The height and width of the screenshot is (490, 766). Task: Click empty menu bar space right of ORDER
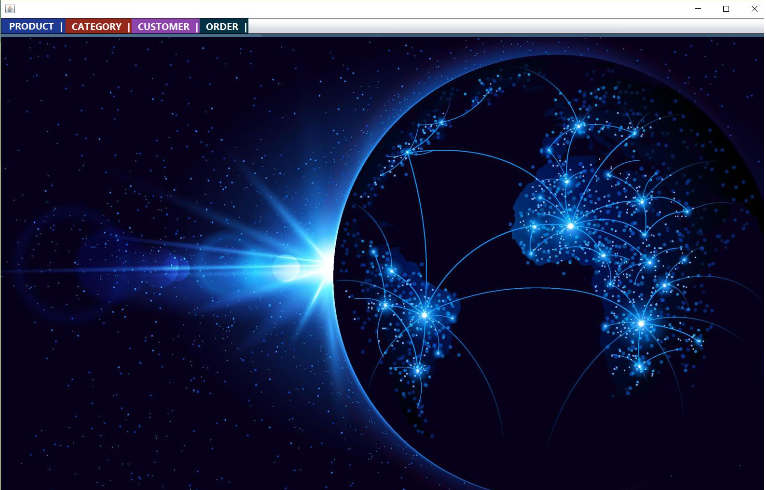pos(500,27)
